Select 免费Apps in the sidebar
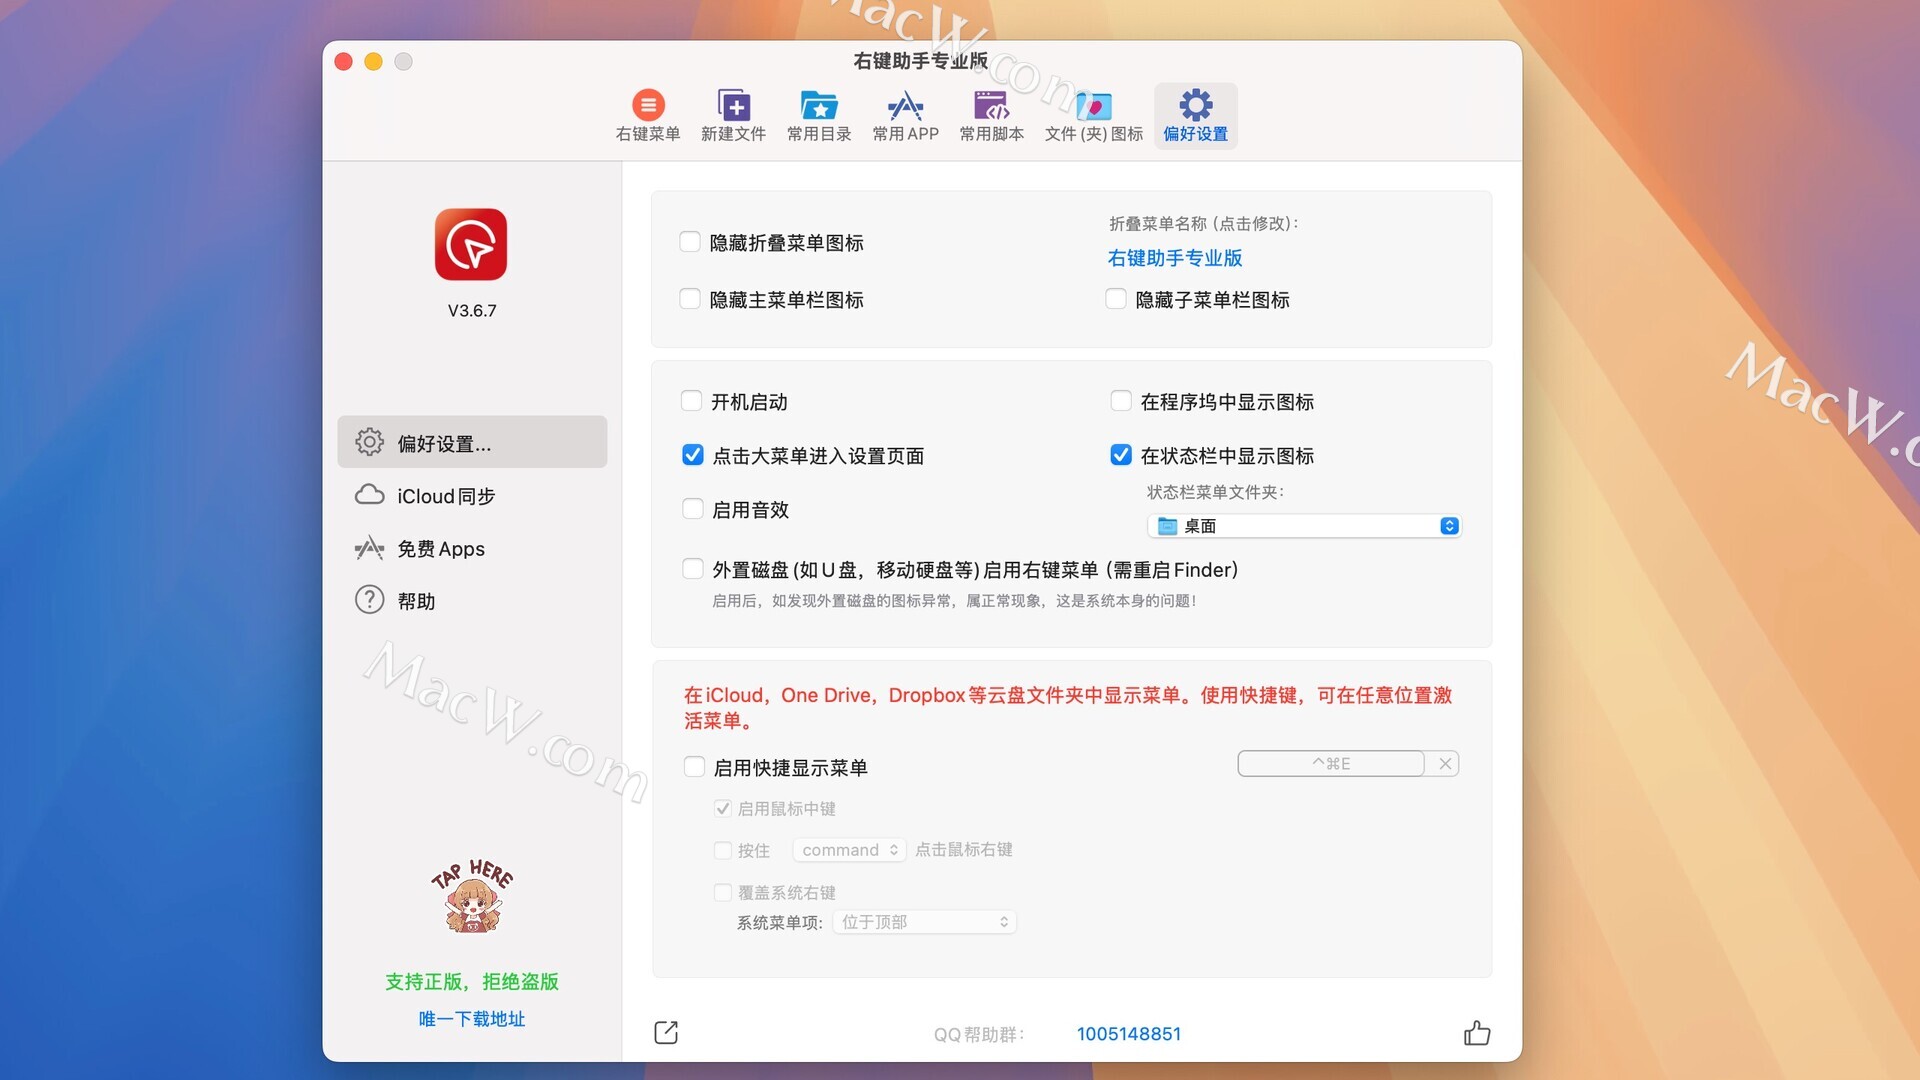This screenshot has width=1920, height=1080. pyautogui.click(x=472, y=548)
